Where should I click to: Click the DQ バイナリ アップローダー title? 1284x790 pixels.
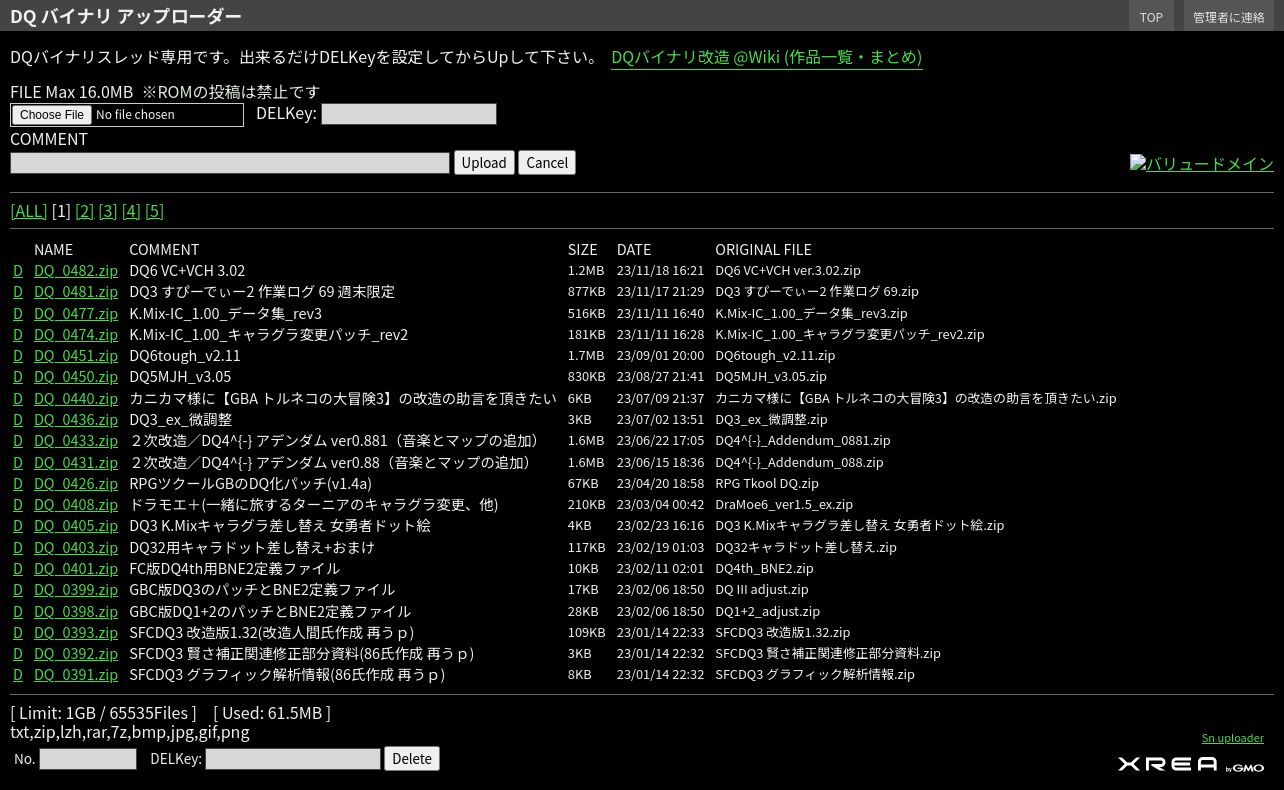tap(126, 16)
